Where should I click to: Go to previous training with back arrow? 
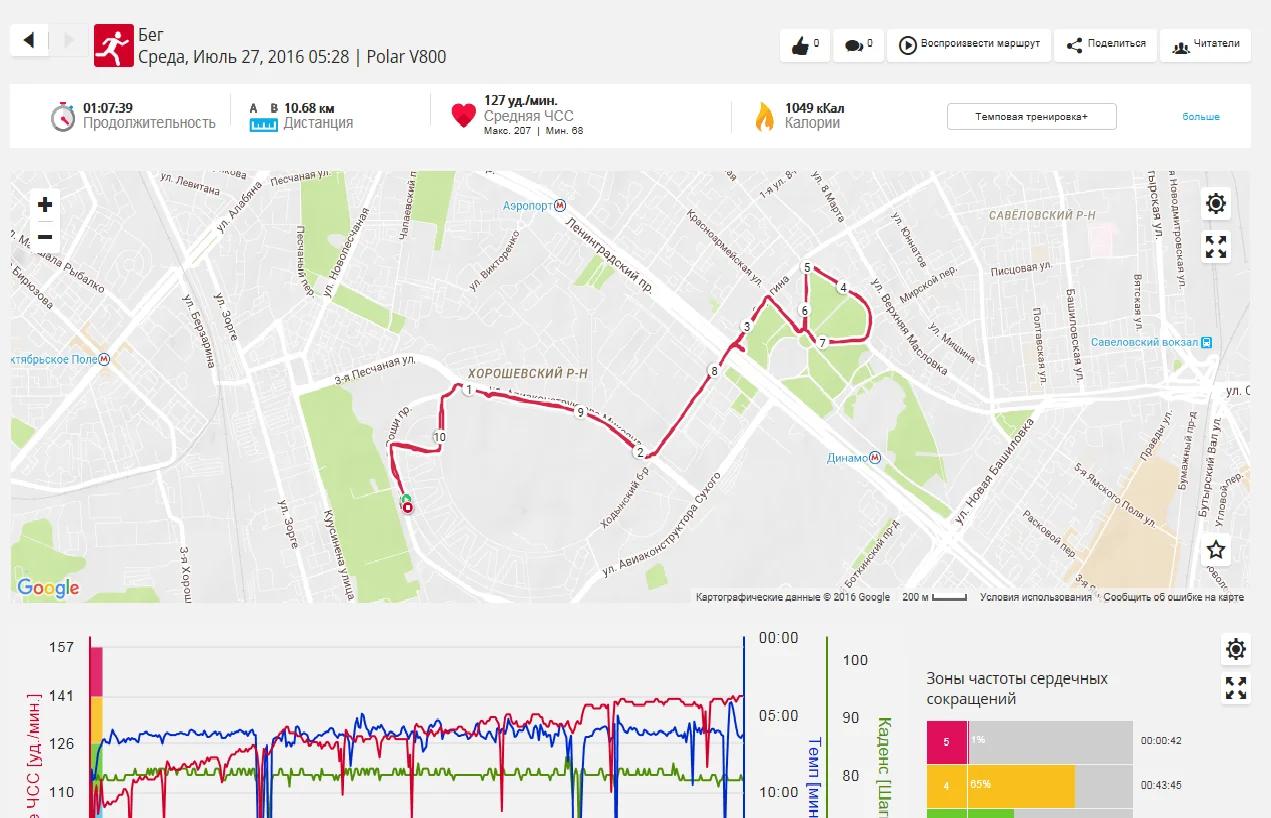29,40
